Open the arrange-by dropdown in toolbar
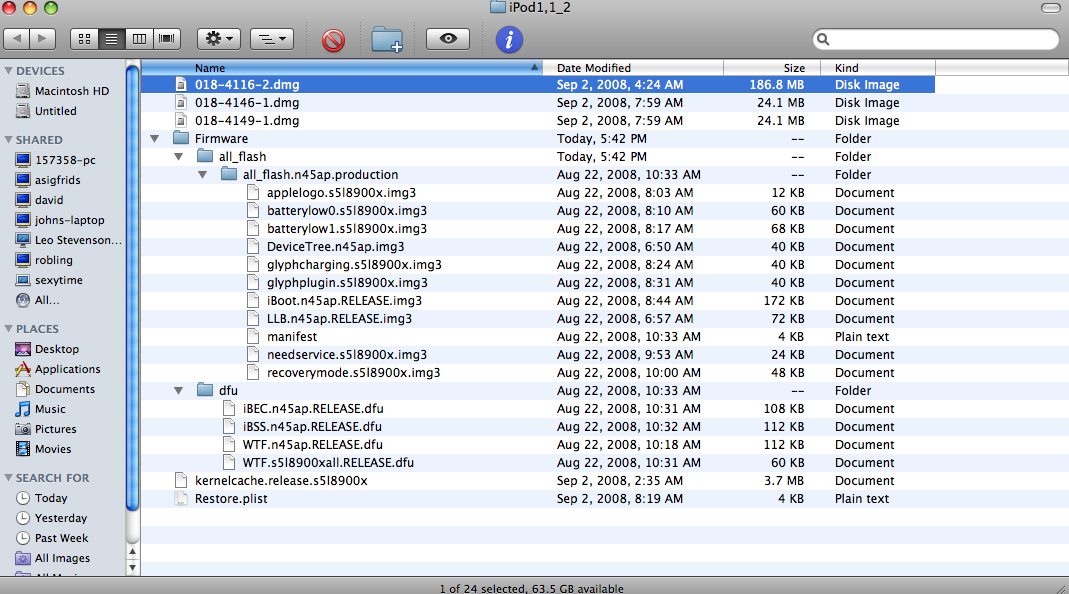Screen dimensions: 1069x594 [x=272, y=39]
